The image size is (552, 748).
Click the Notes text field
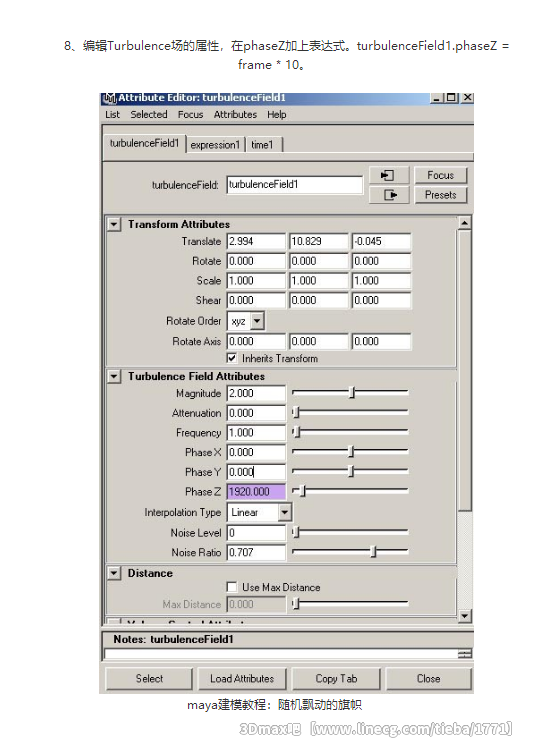pyautogui.click(x=281, y=654)
